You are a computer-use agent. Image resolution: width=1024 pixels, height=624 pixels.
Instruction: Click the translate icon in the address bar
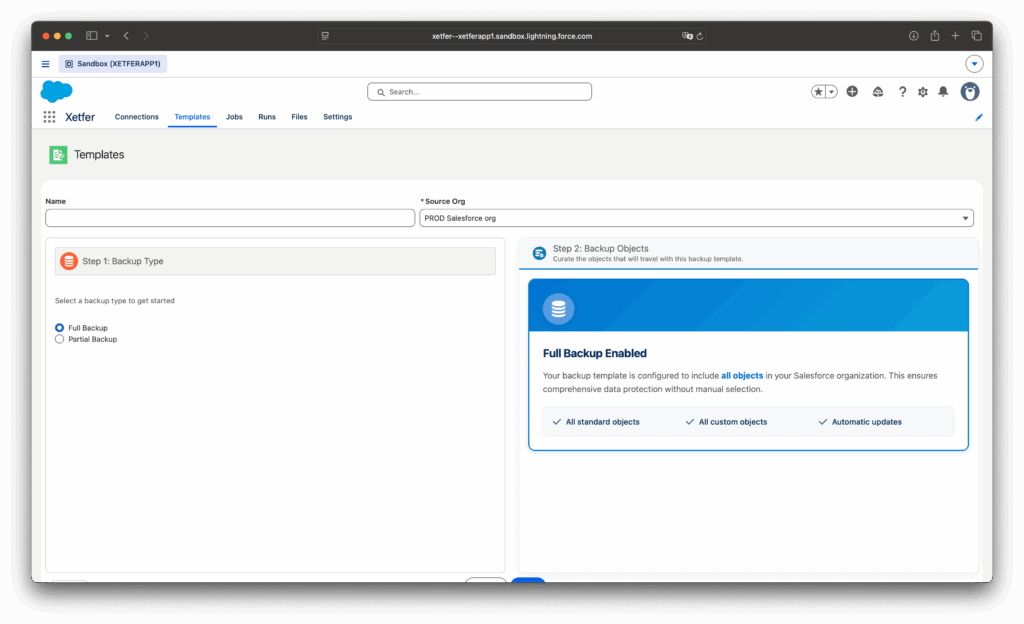pyautogui.click(x=687, y=36)
